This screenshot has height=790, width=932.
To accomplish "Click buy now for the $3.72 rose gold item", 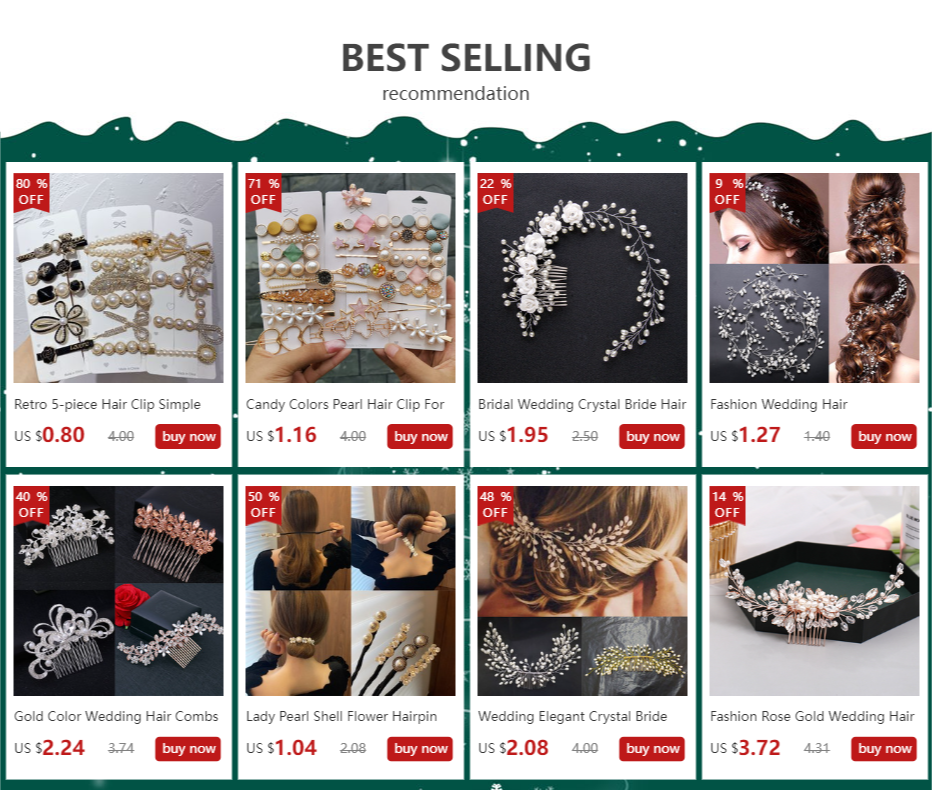I will tap(884, 749).
